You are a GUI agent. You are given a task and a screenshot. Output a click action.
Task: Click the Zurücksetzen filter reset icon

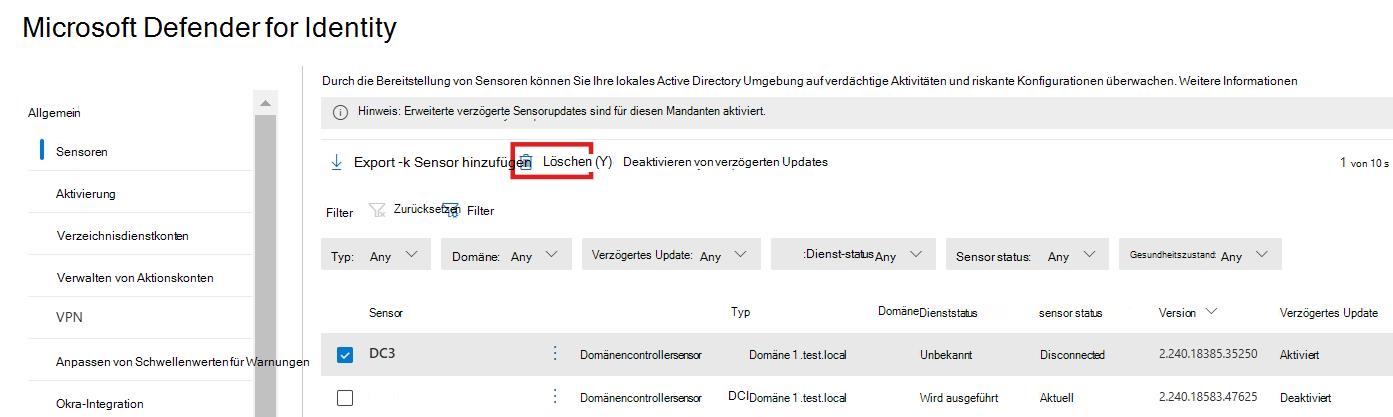coord(377,210)
